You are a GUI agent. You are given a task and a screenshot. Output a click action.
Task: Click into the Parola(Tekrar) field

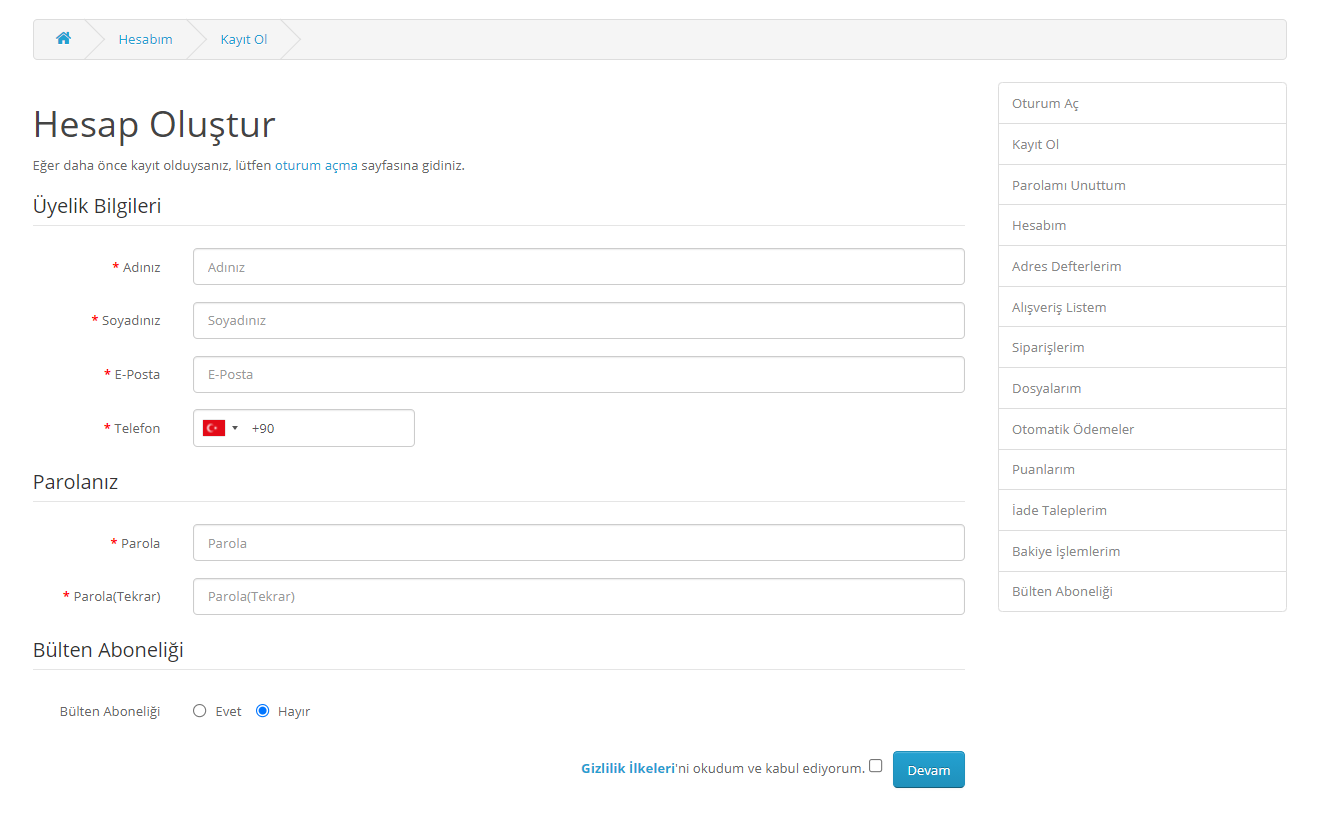tap(579, 596)
